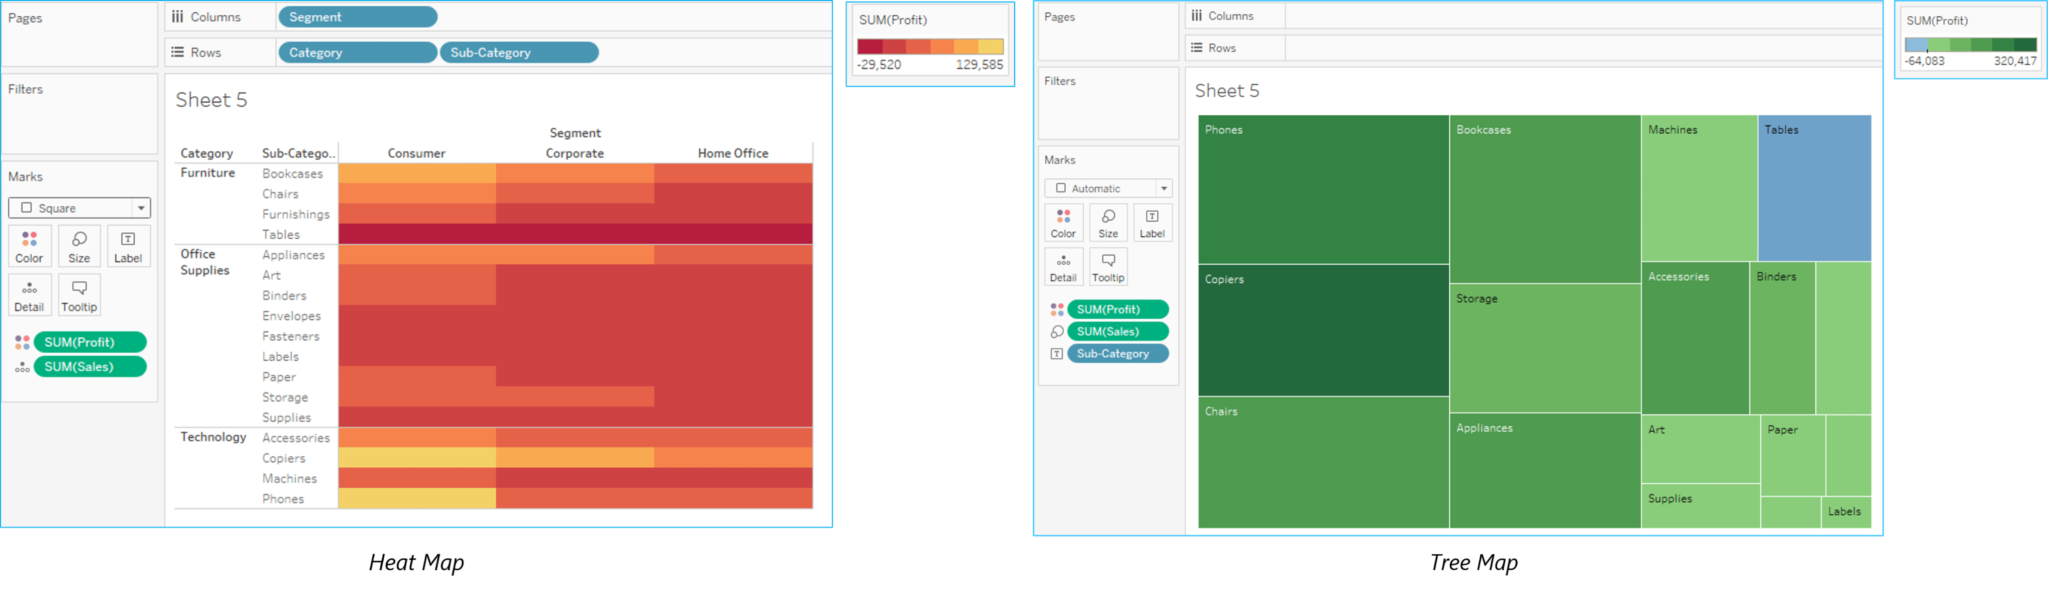Click Label button in the Automatic marks card
2048x589 pixels.
tap(1152, 223)
